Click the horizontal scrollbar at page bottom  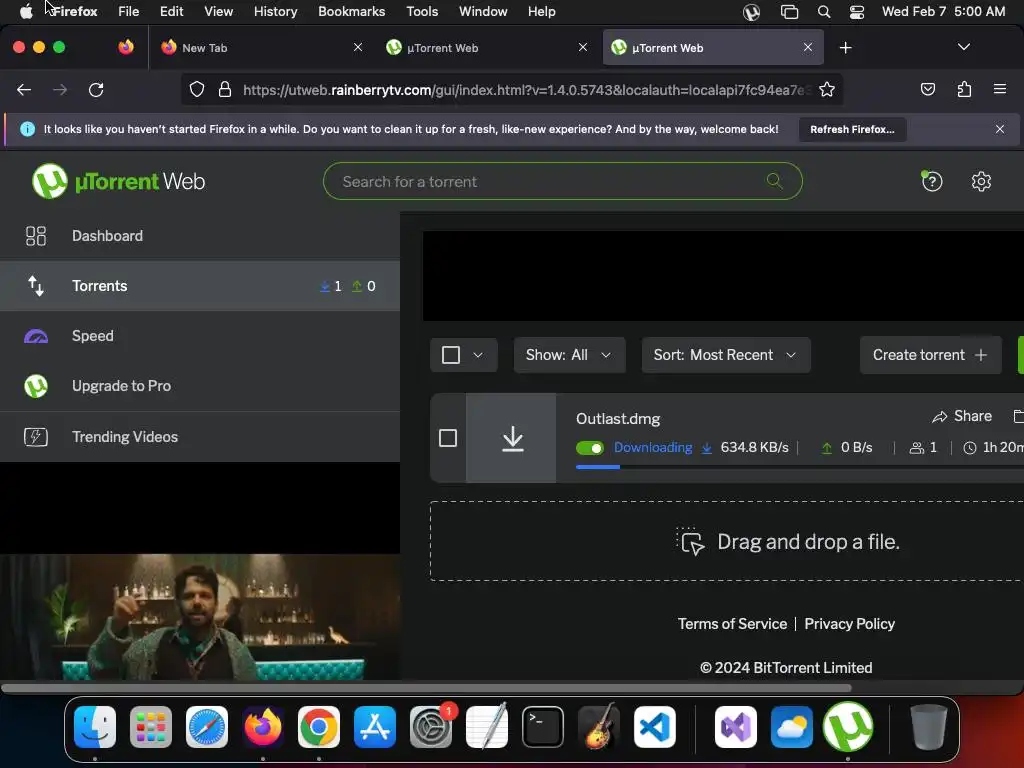pos(426,688)
